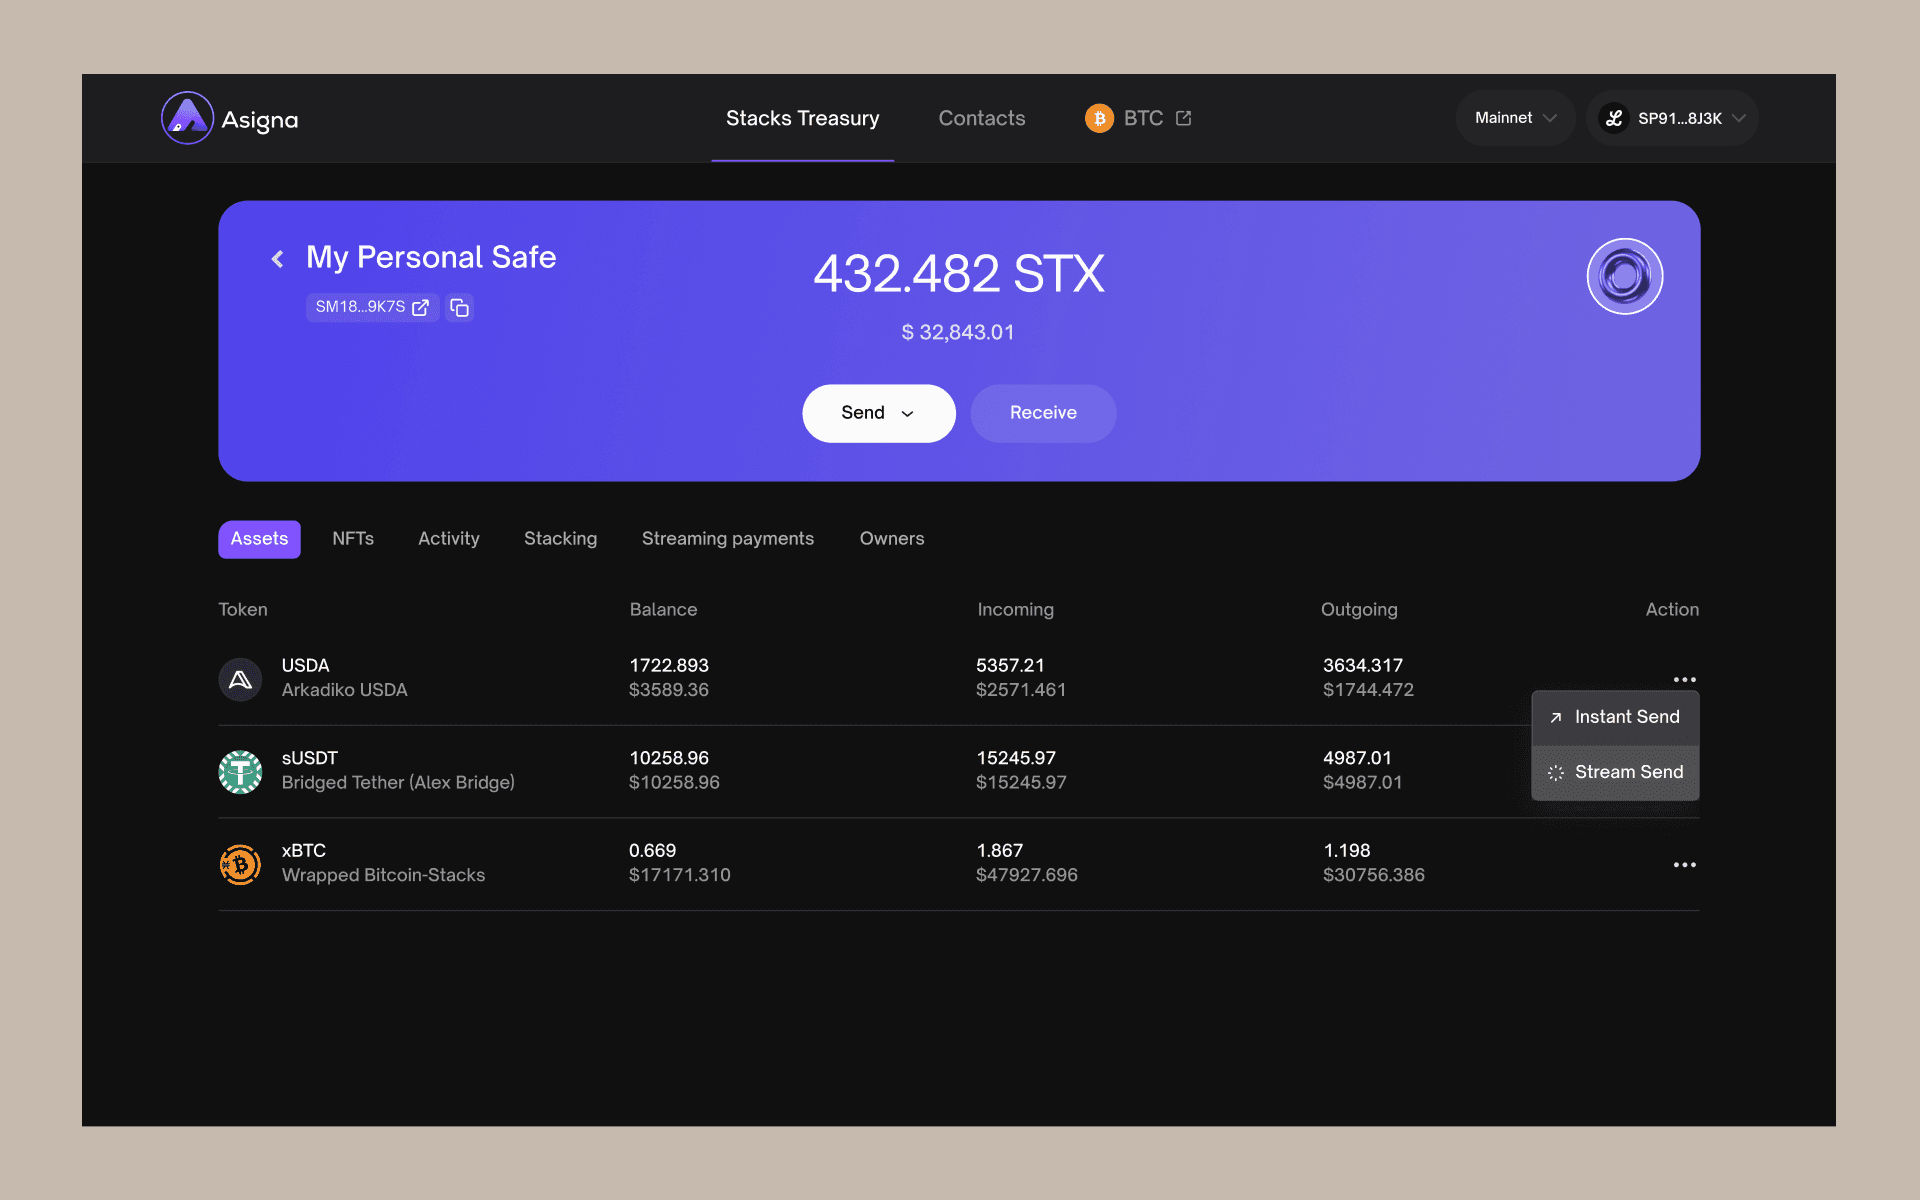Open the Stacking tab
The image size is (1920, 1200).
coord(560,539)
